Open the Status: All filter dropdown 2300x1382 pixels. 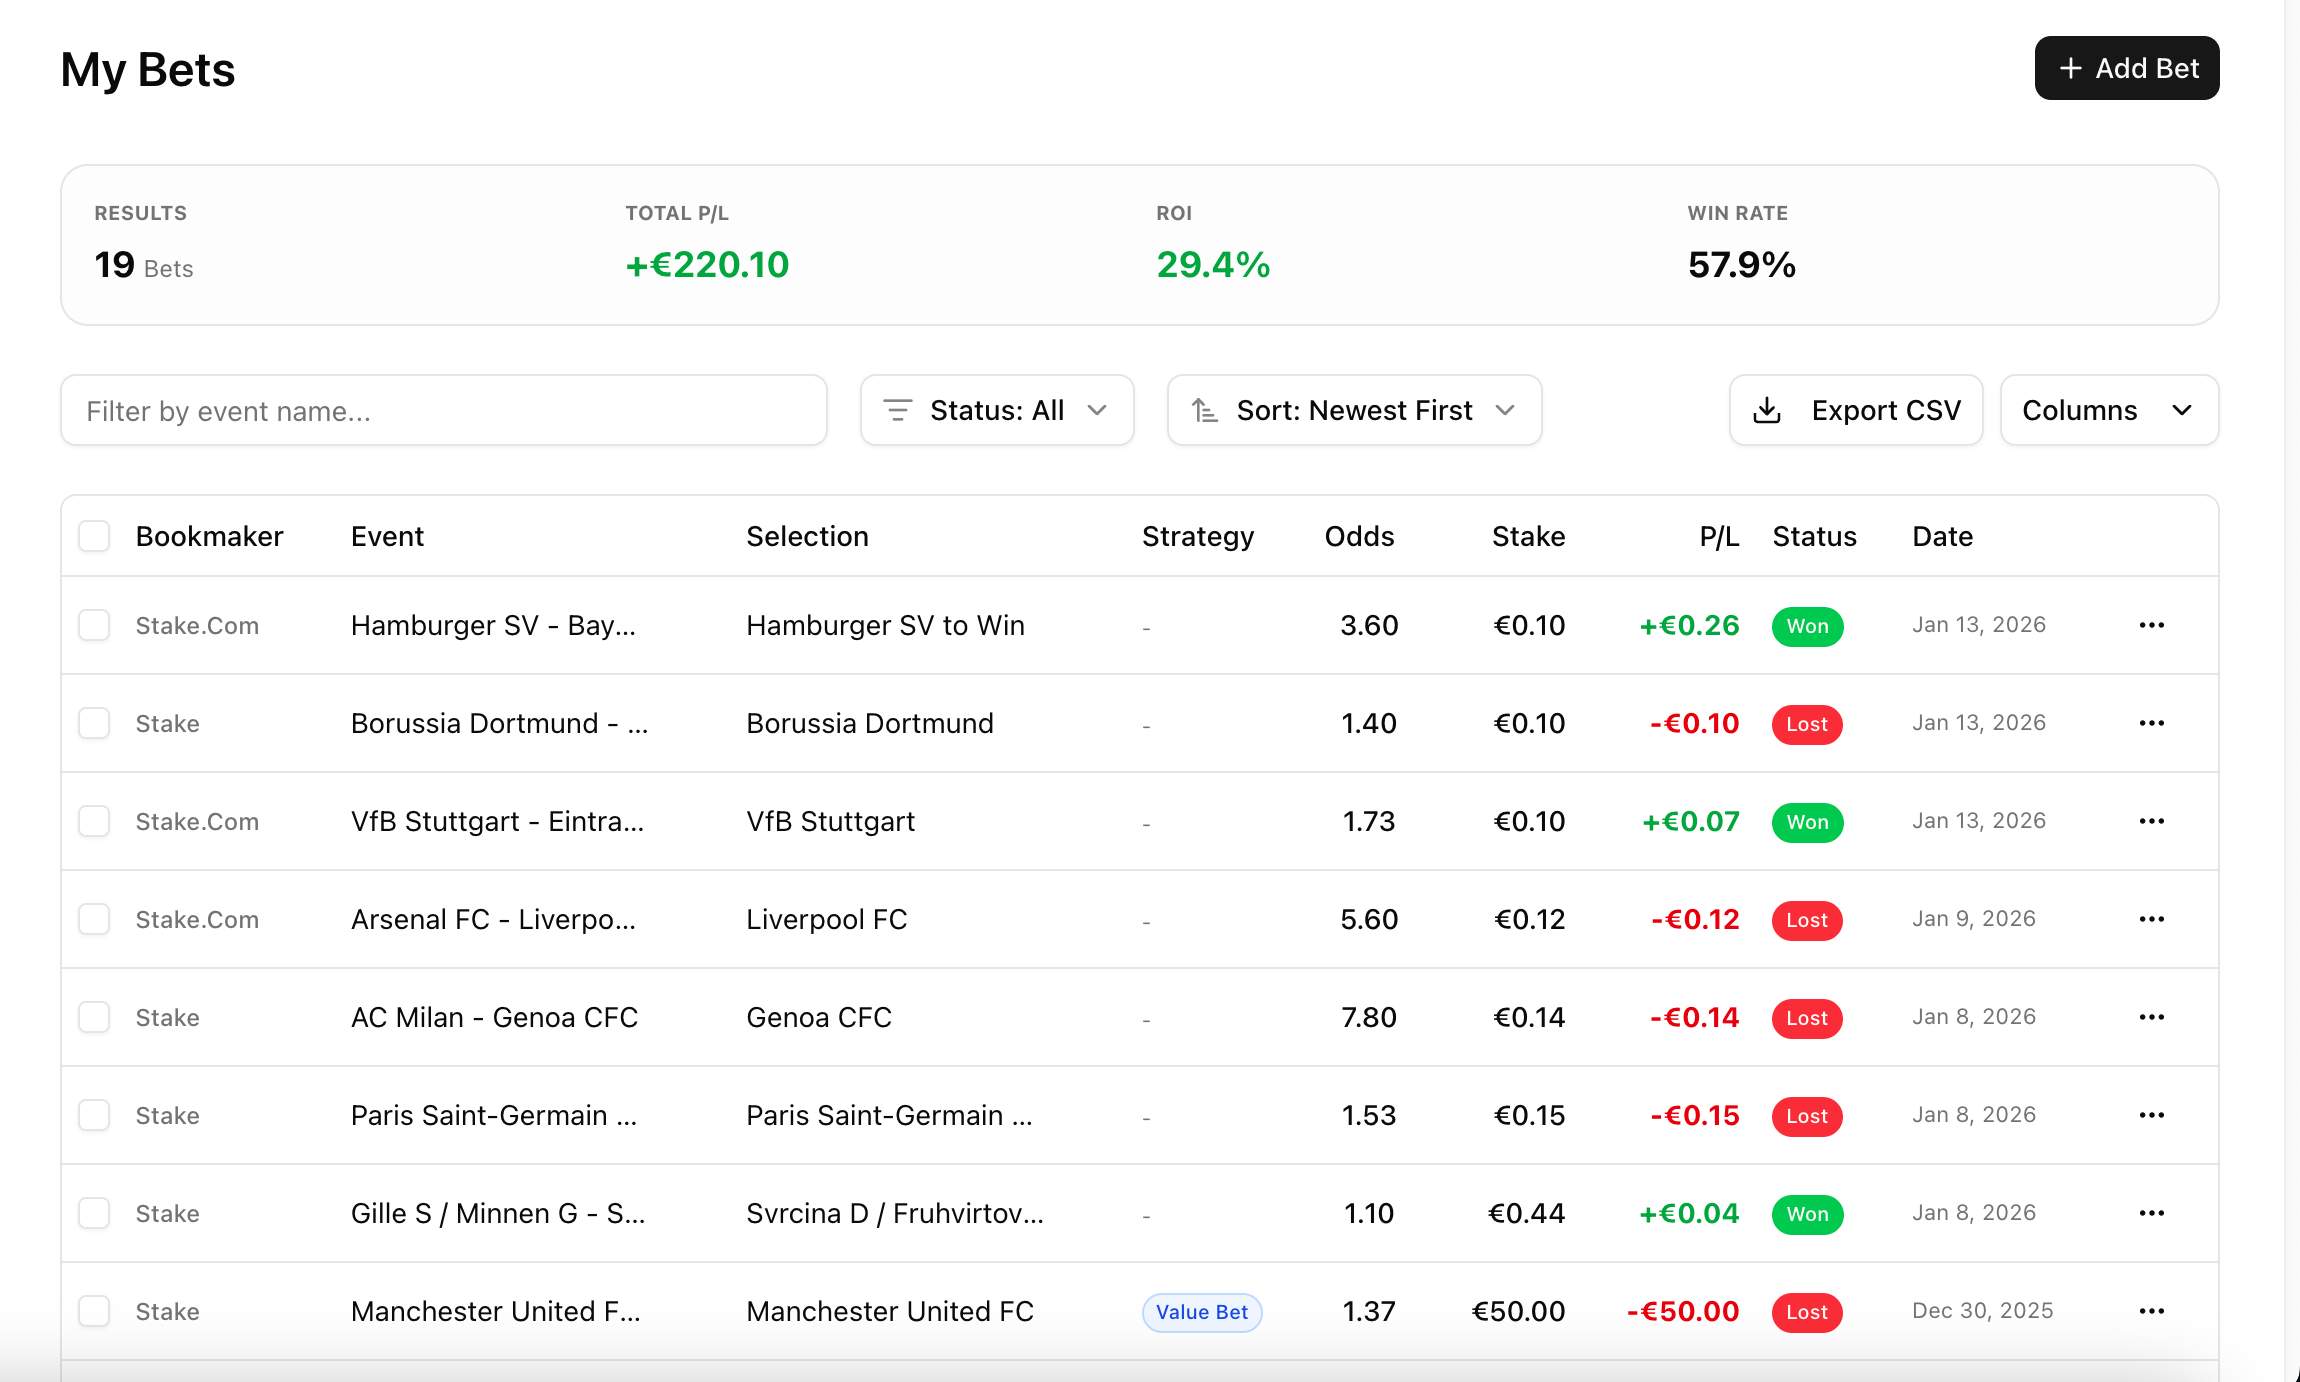(996, 410)
